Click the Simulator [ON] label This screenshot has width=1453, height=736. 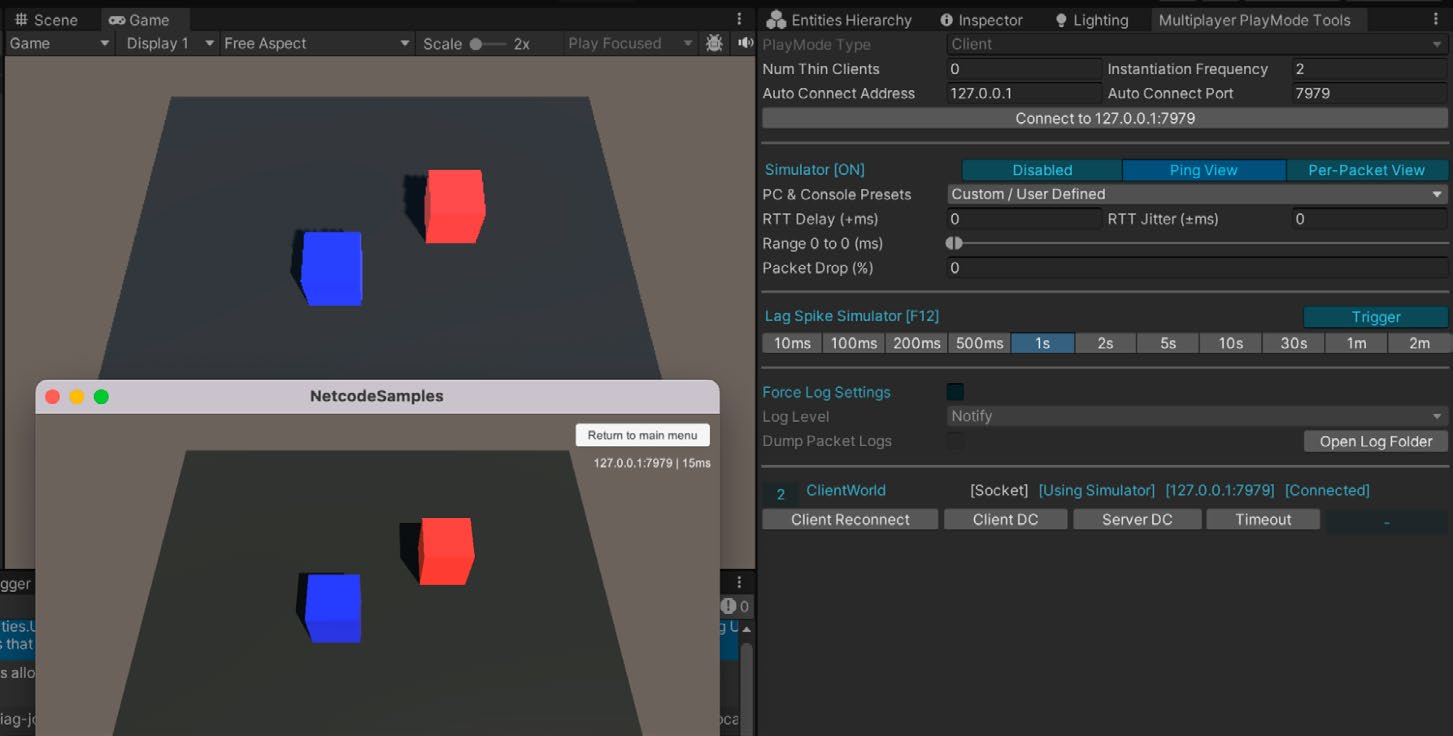815,170
